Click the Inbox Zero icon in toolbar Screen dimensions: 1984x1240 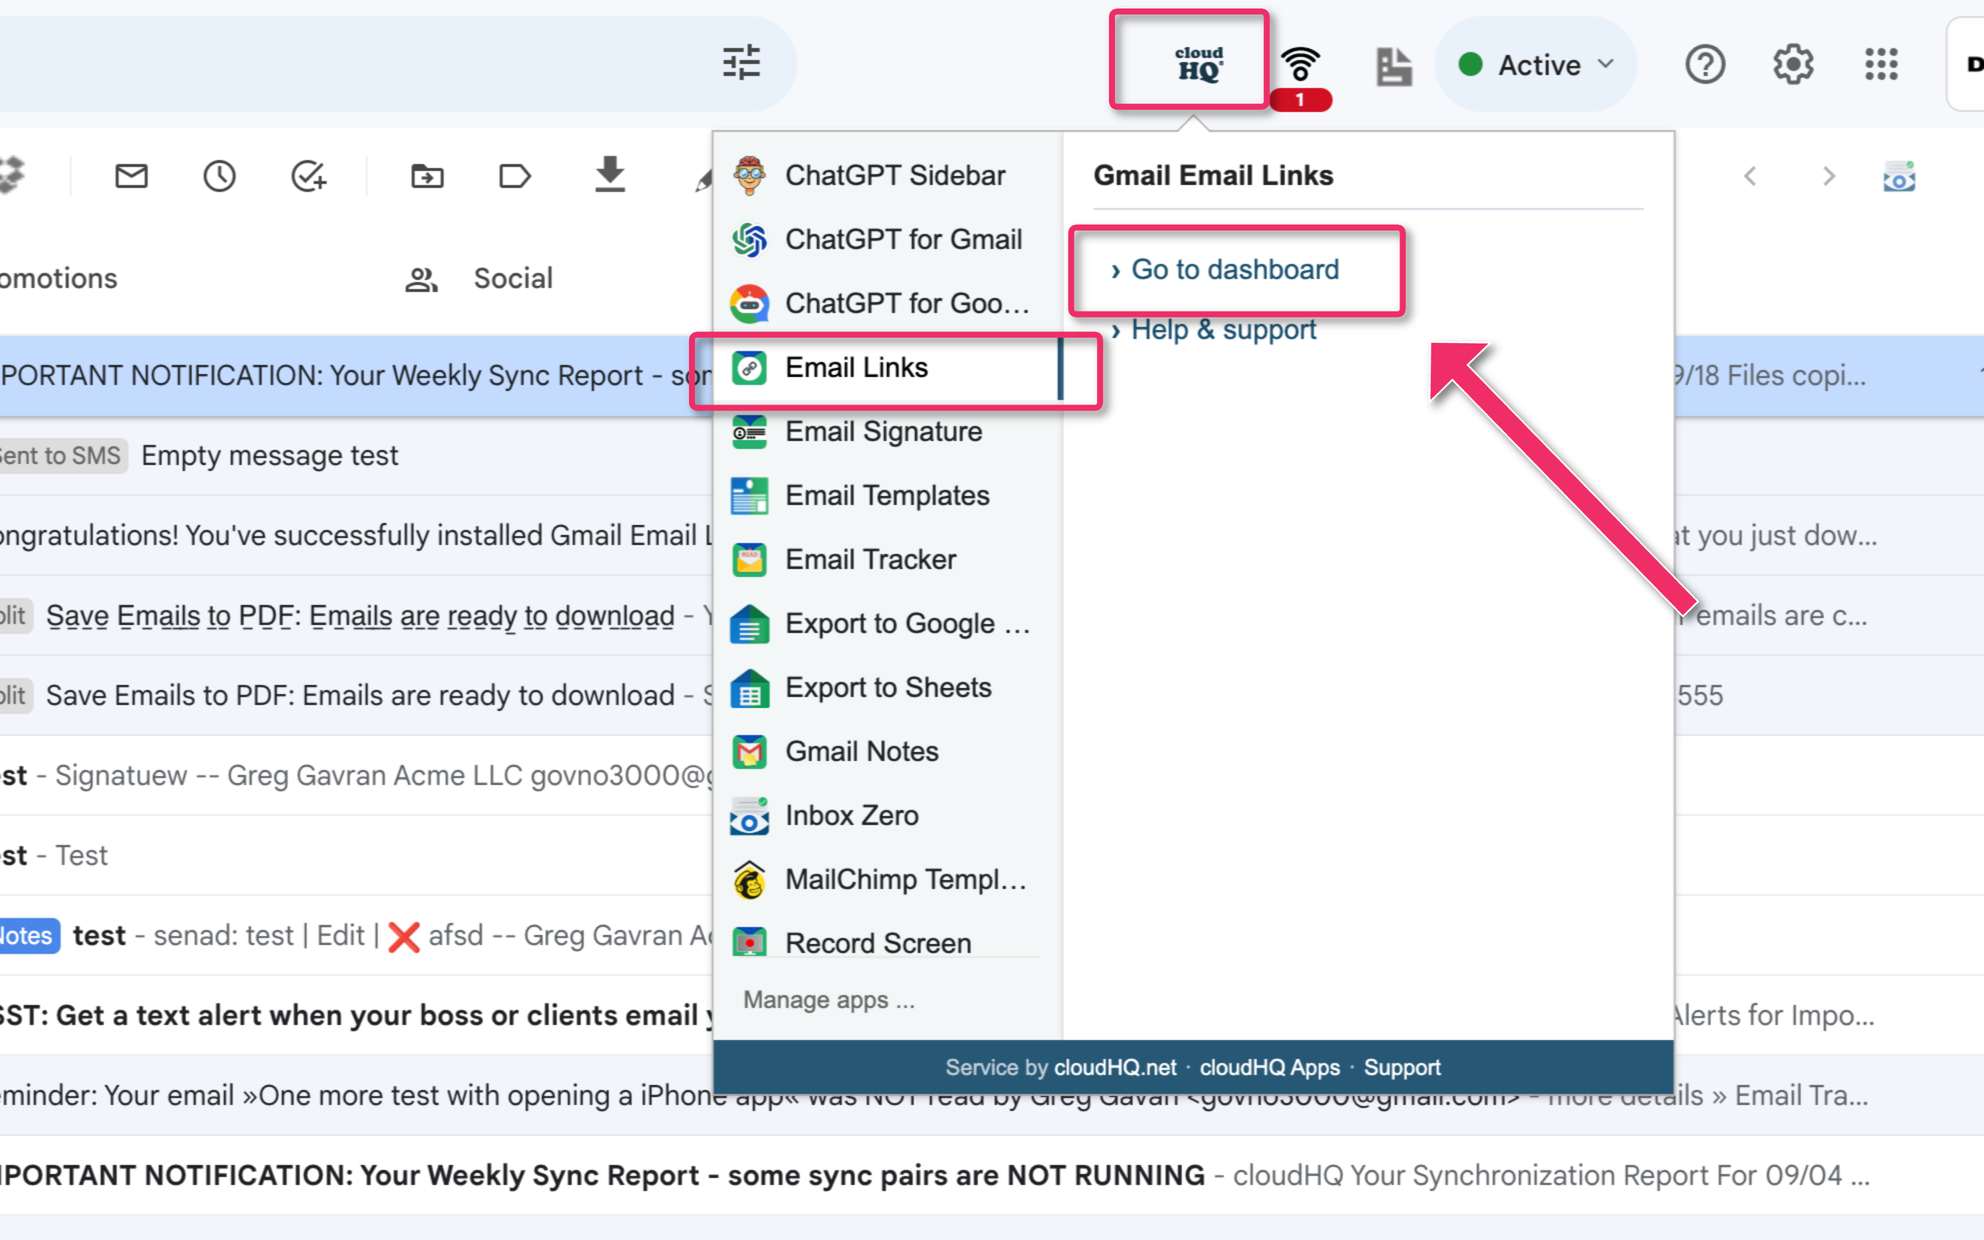point(1899,177)
